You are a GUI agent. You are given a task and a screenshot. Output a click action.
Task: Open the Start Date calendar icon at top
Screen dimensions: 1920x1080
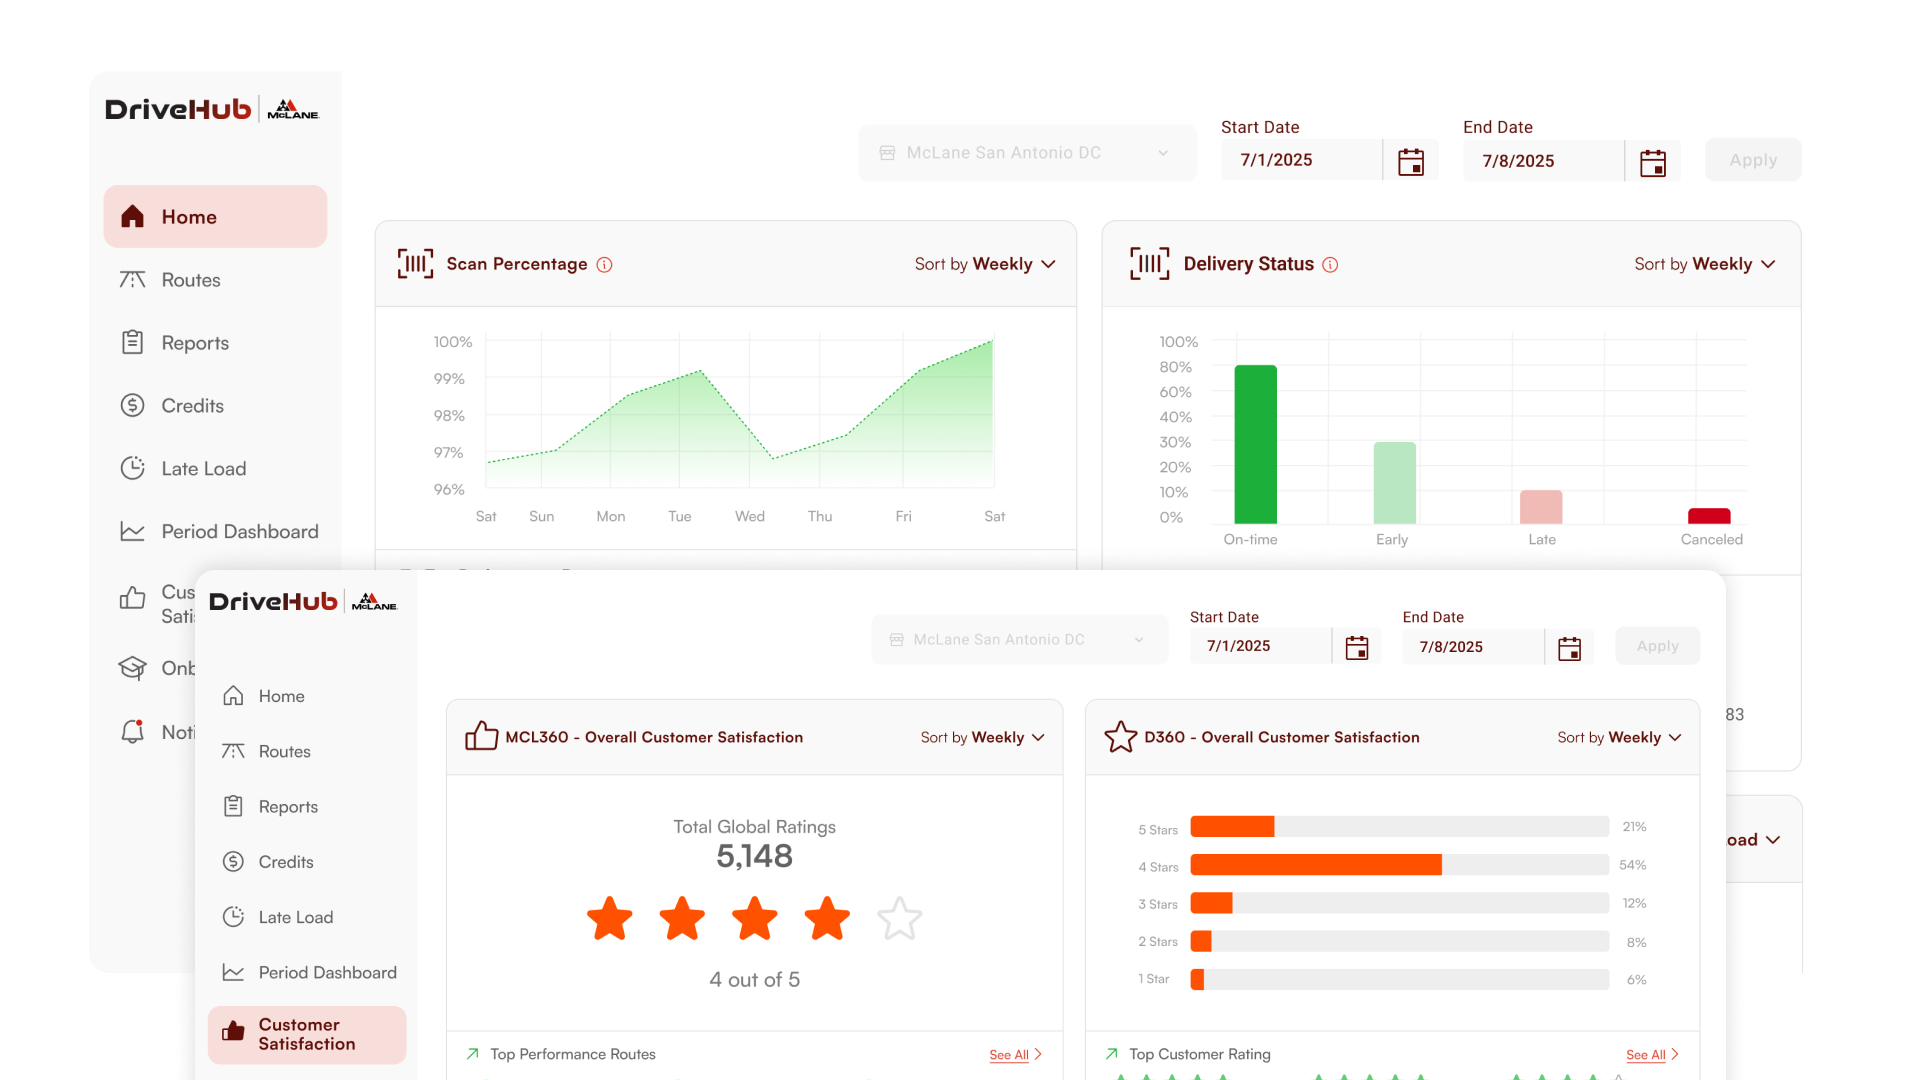click(x=1411, y=161)
